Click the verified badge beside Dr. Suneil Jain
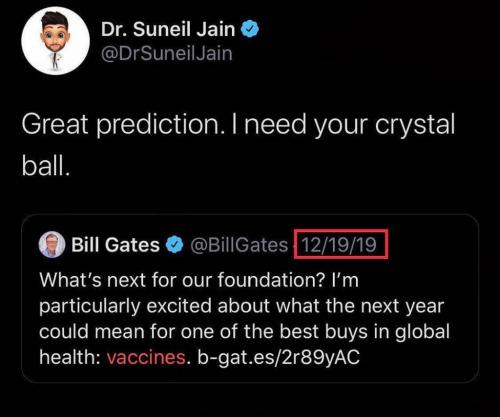This screenshot has width=500, height=417. (x=250, y=29)
